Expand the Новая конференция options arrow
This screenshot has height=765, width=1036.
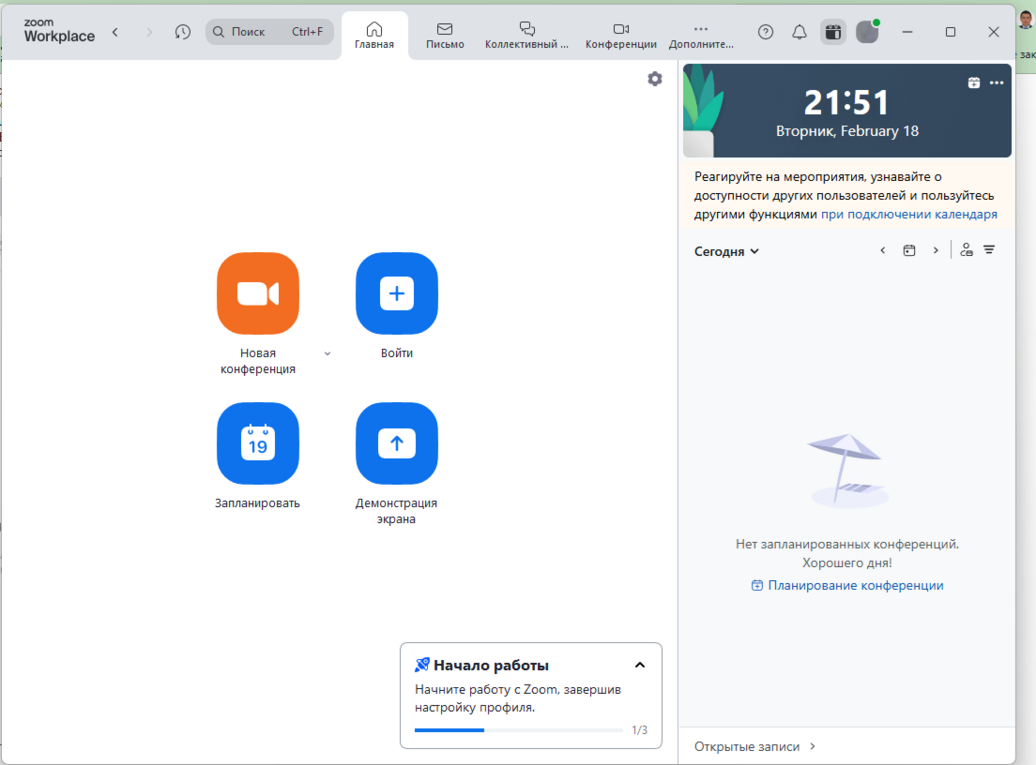coord(327,354)
